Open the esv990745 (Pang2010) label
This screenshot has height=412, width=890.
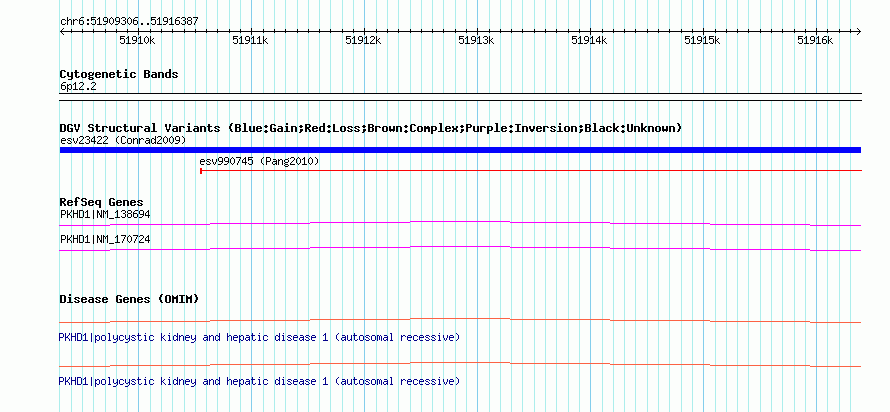click(x=259, y=161)
